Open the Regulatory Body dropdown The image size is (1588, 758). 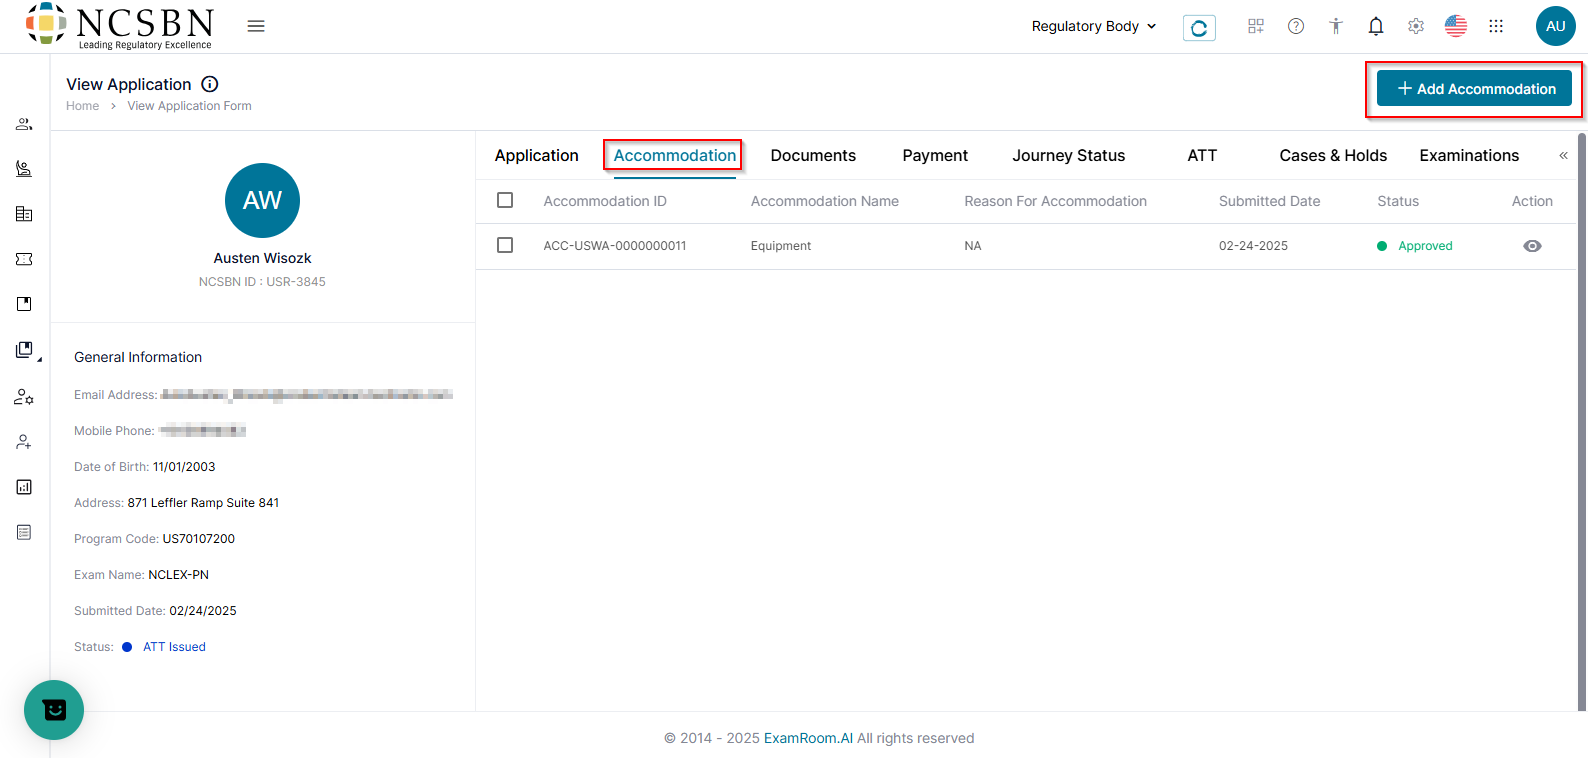pos(1094,26)
